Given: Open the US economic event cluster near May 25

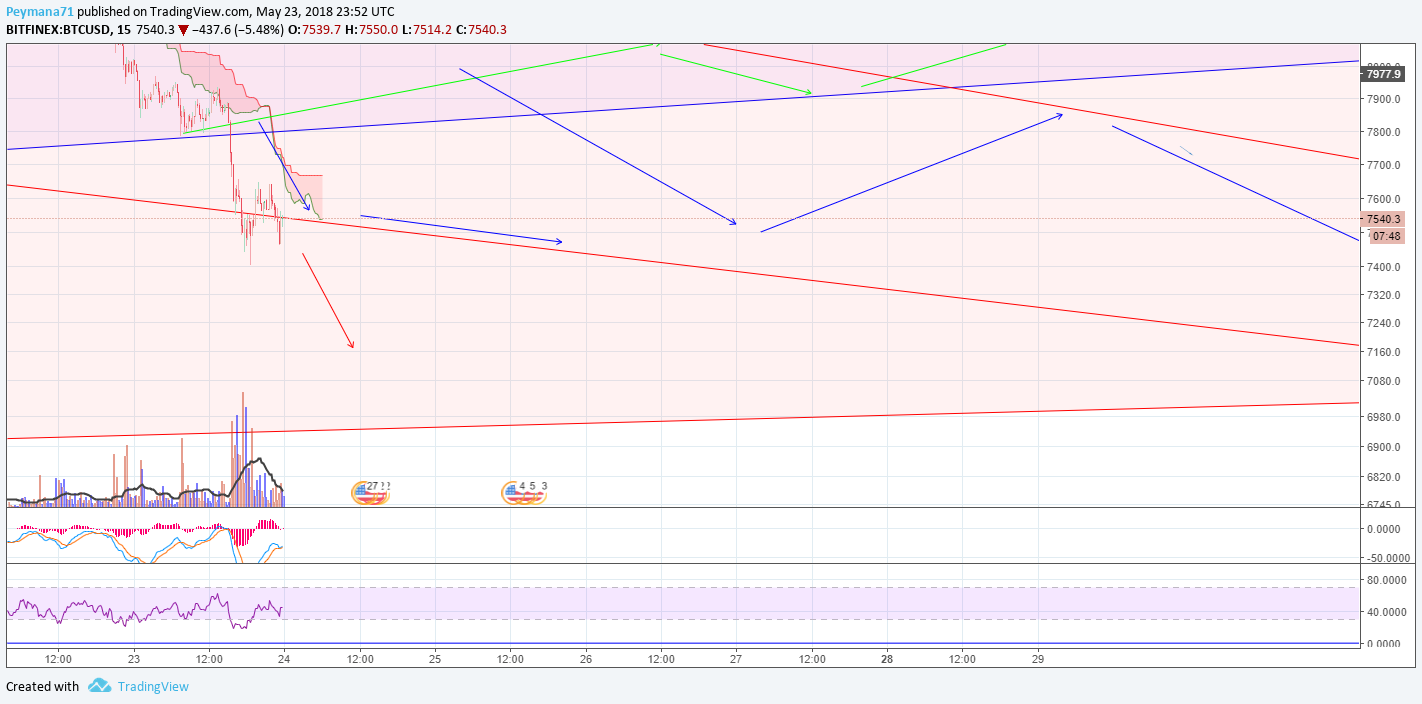Looking at the screenshot, I should click(525, 491).
